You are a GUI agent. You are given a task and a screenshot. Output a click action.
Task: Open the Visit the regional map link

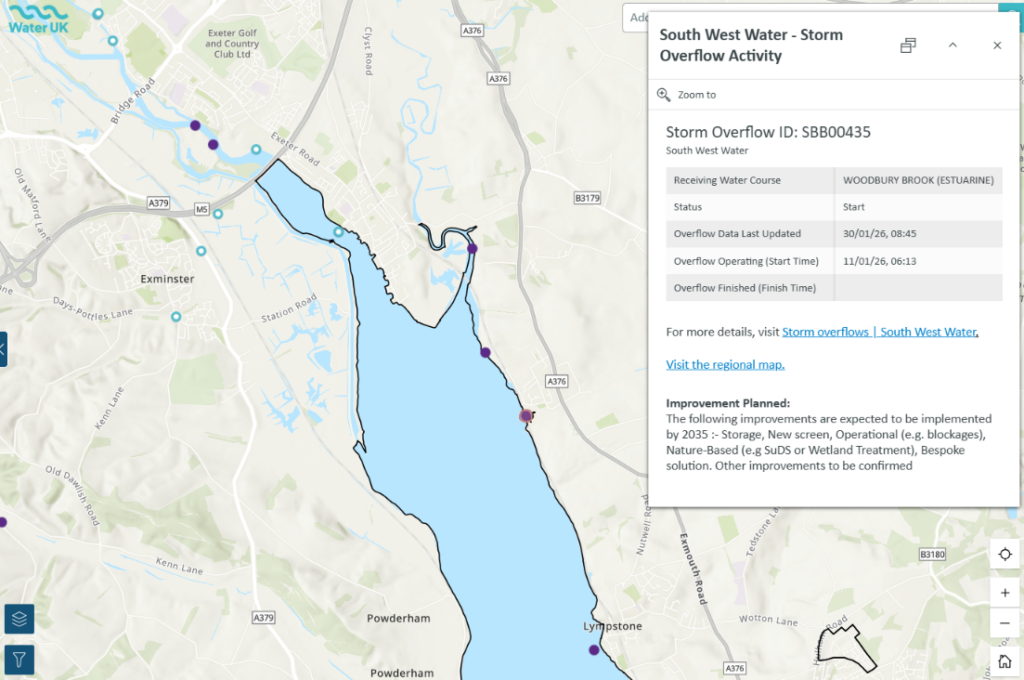click(x=725, y=365)
